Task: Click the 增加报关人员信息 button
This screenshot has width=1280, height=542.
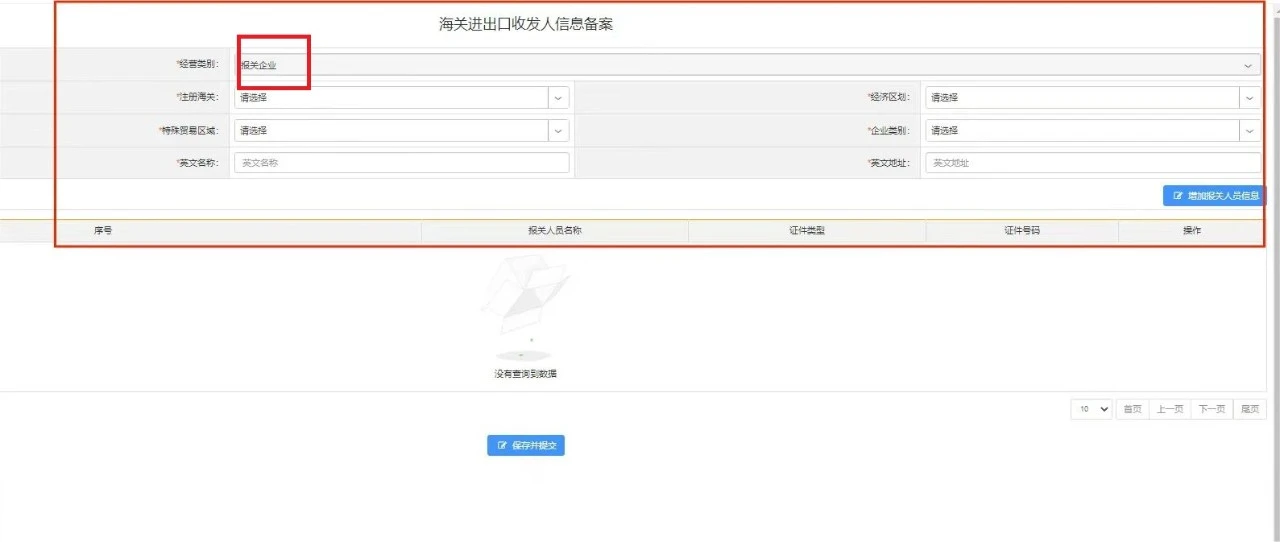Action: (x=1214, y=196)
